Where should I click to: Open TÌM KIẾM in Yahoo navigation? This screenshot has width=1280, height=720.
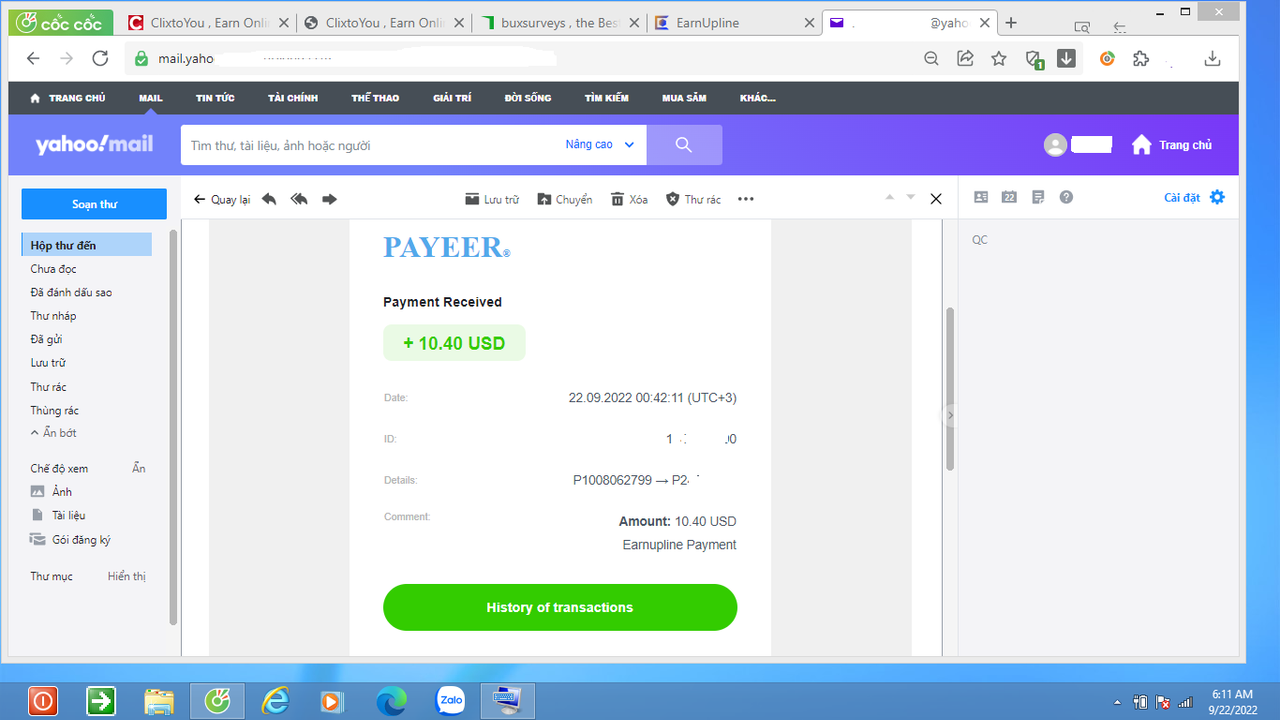tap(607, 98)
